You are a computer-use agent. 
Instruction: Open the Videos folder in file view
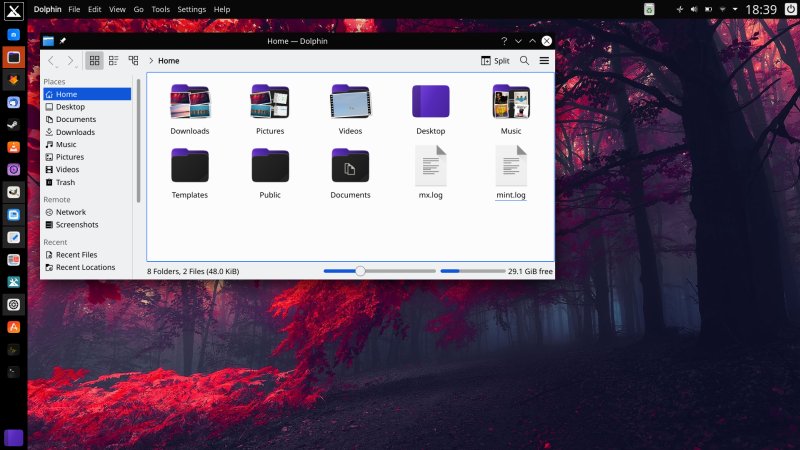point(350,103)
